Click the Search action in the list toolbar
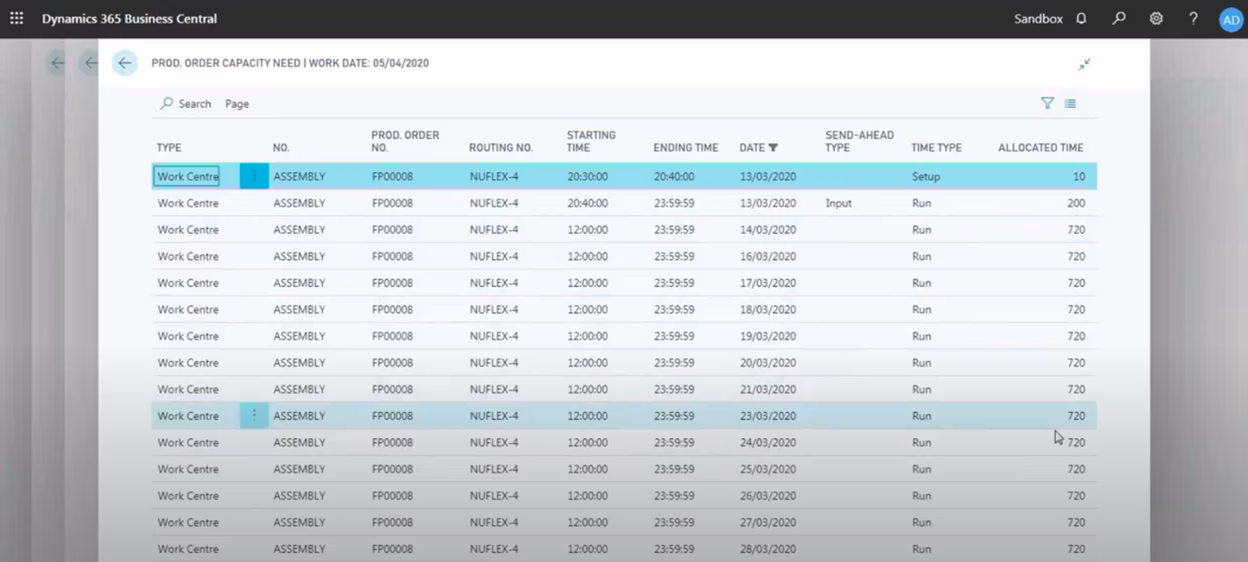 (x=186, y=104)
